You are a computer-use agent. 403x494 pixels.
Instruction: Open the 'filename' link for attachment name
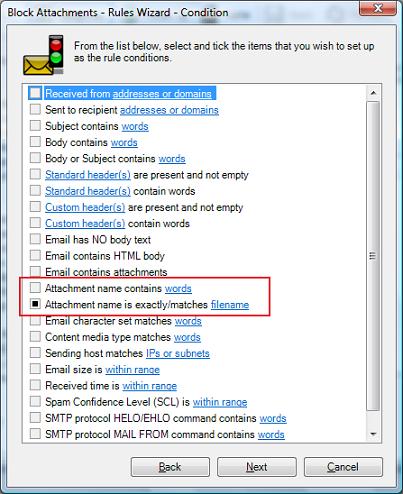pyautogui.click(x=230, y=305)
